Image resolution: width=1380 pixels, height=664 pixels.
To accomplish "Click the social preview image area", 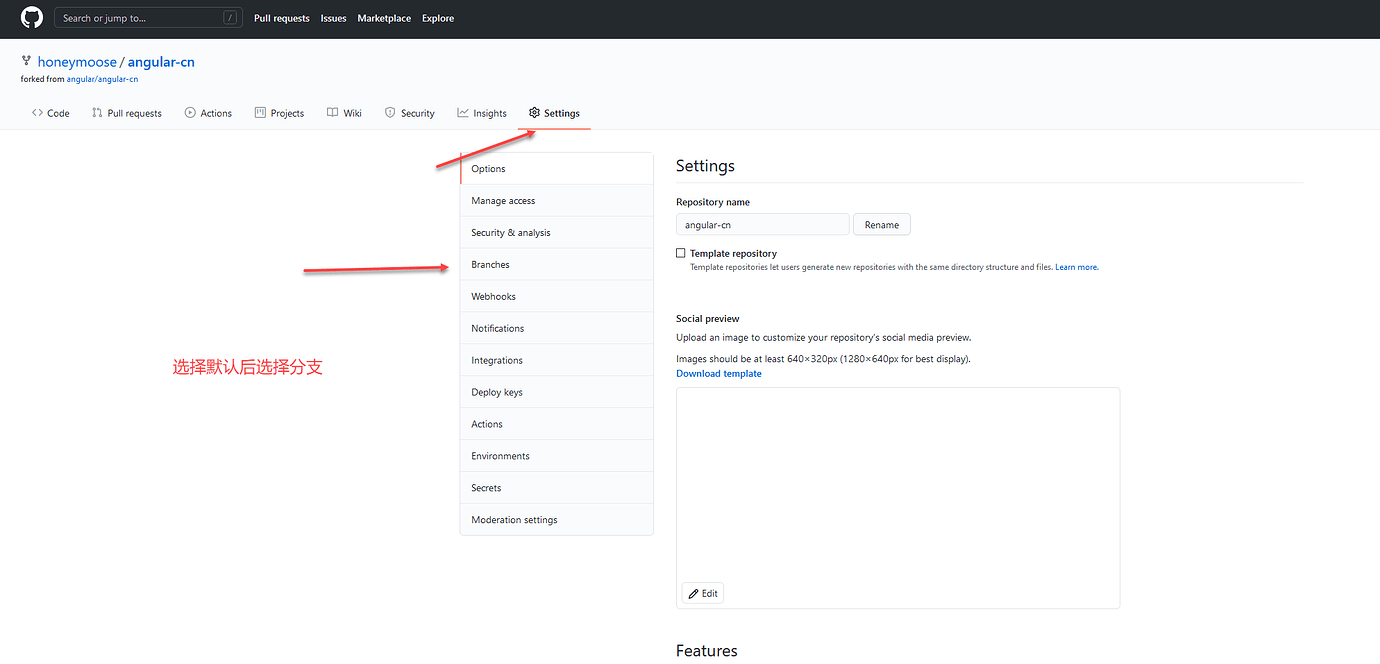I will [898, 498].
